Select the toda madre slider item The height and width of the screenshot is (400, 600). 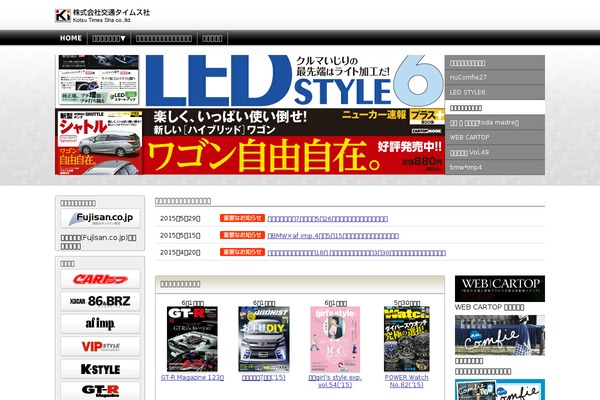click(494, 122)
